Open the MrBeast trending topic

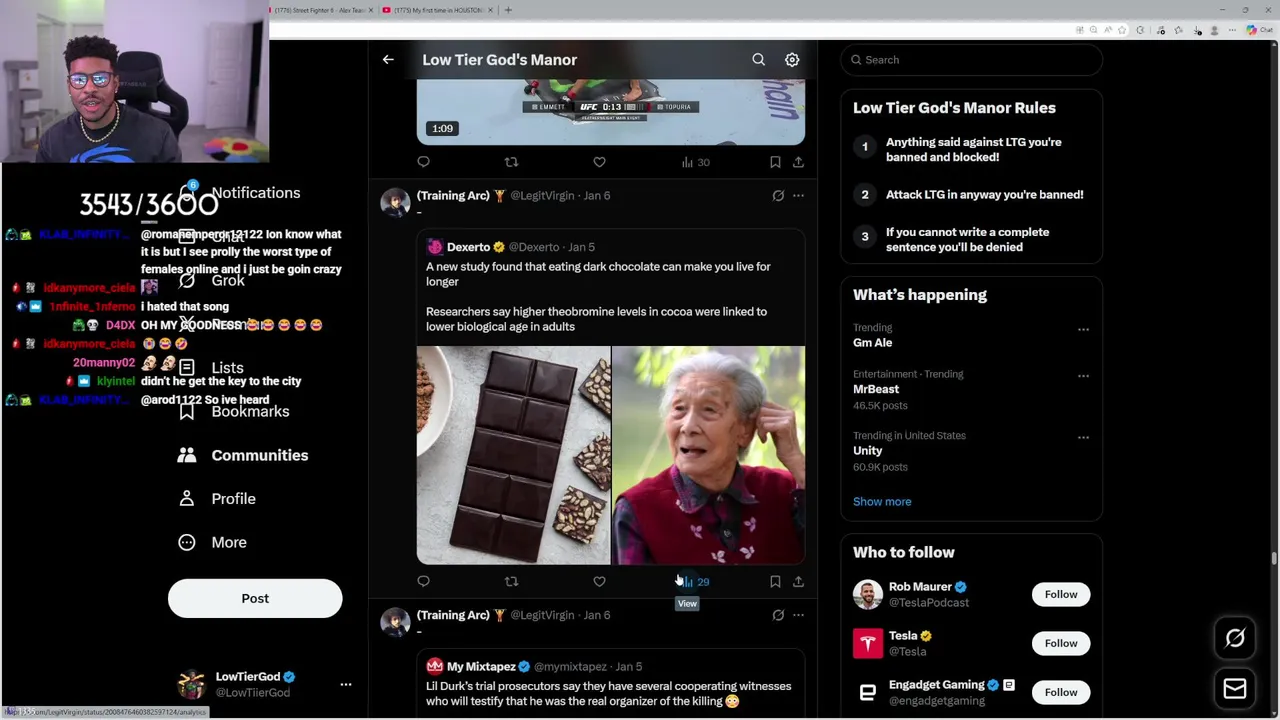point(876,389)
